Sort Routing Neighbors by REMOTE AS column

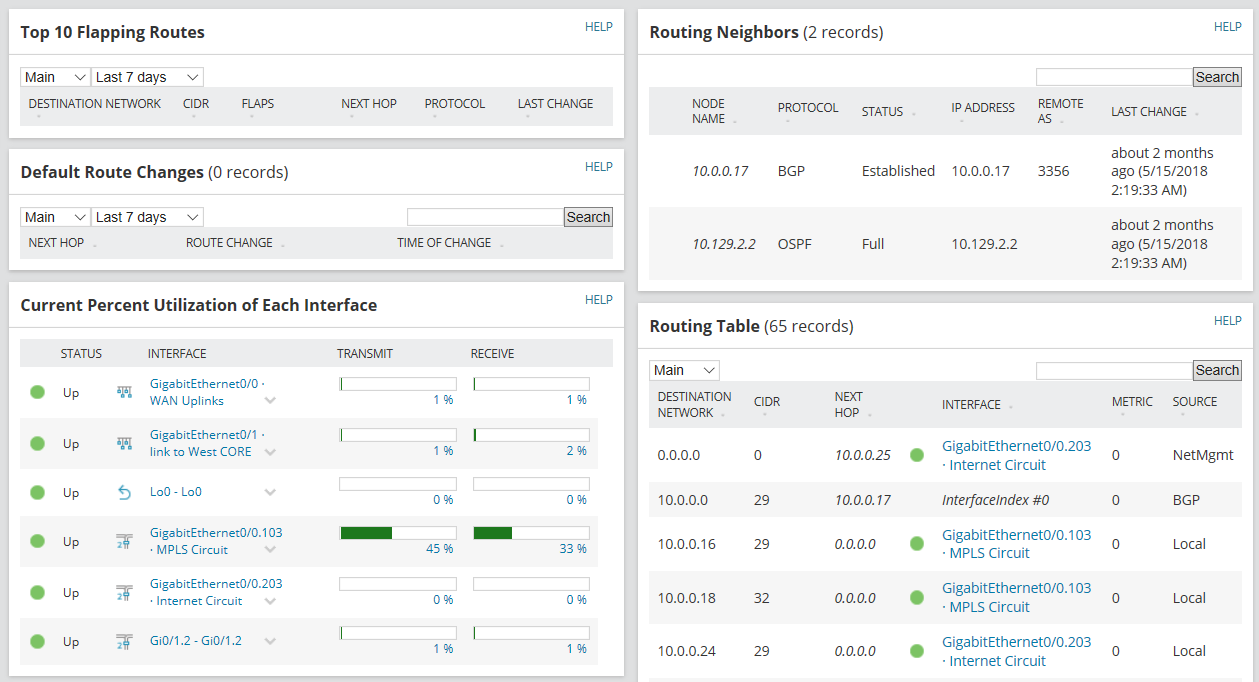tap(1060, 111)
